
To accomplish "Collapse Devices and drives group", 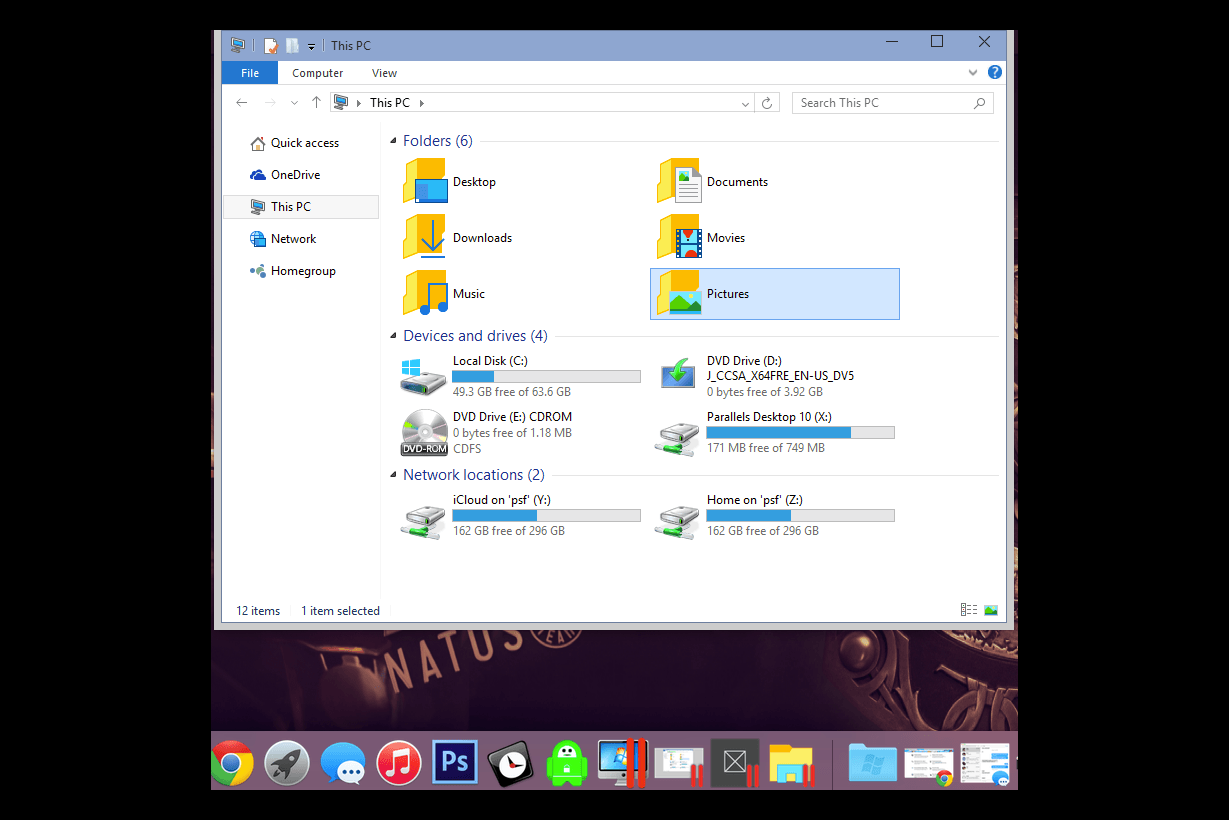I will (393, 336).
